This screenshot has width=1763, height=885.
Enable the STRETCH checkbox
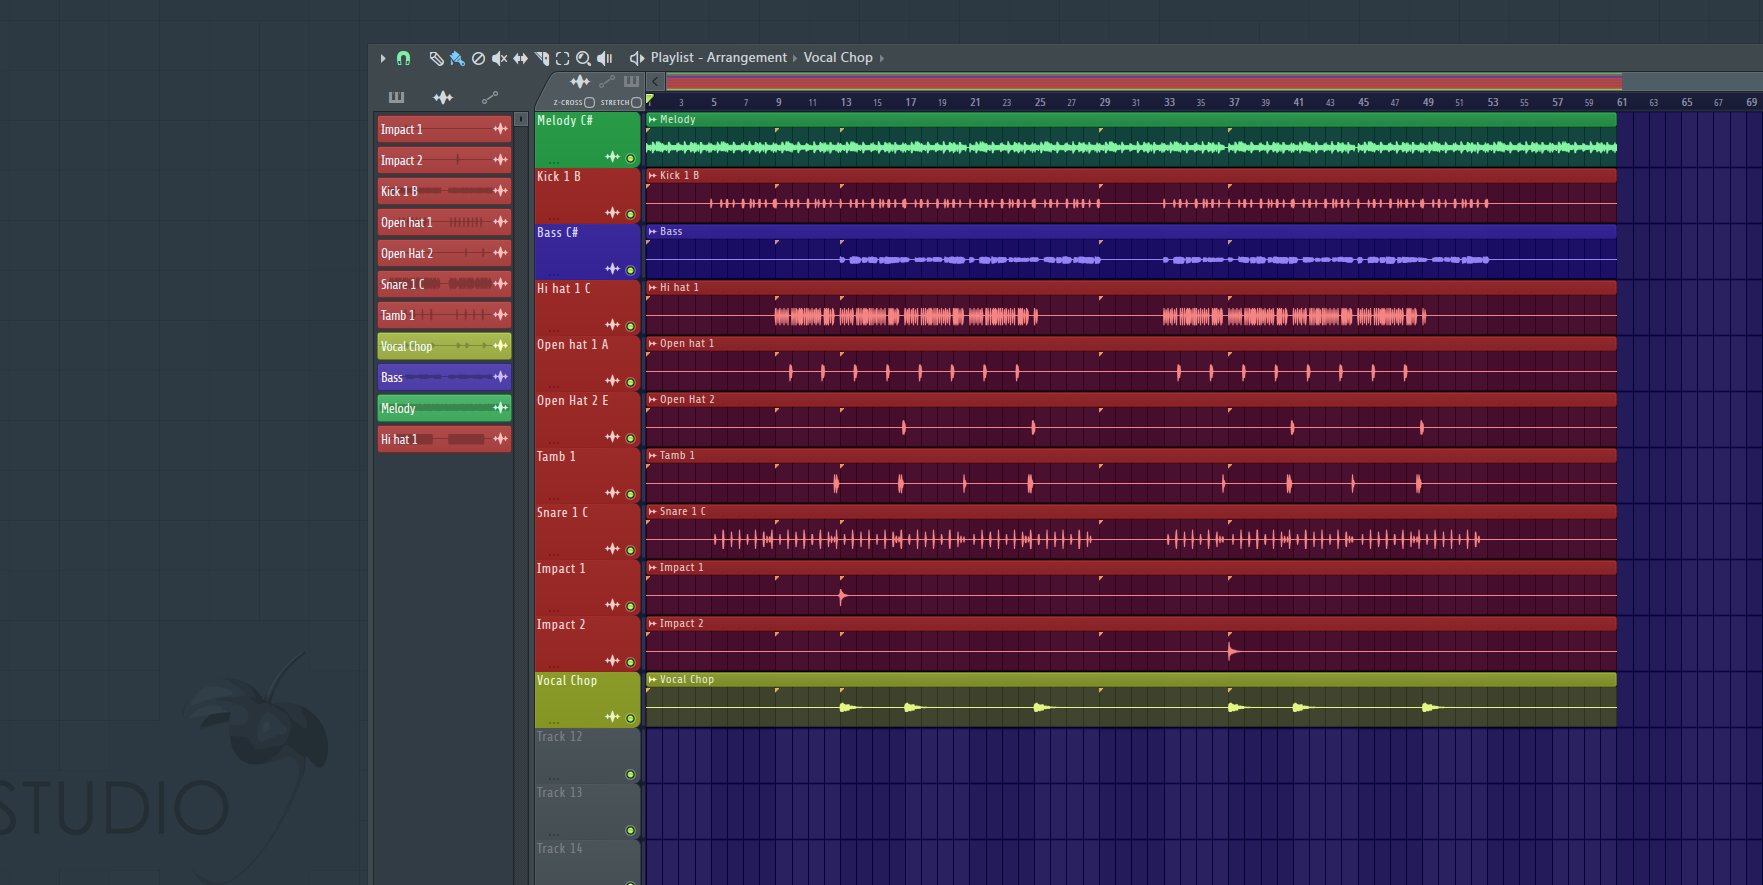tap(636, 102)
